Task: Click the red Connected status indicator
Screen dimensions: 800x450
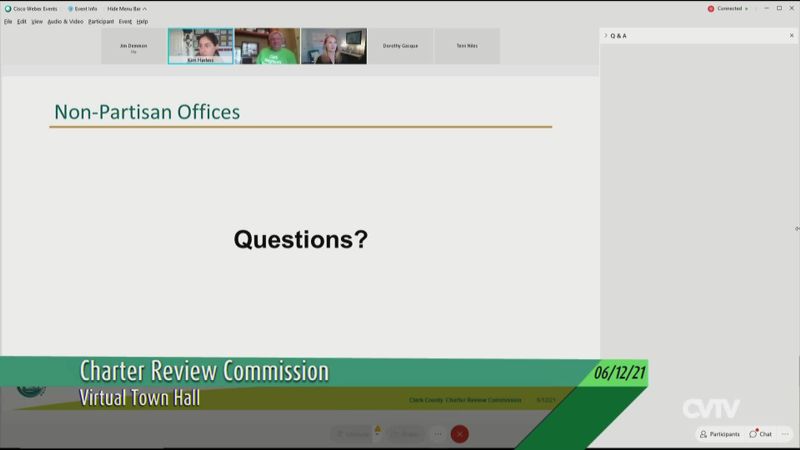Action: coord(711,8)
